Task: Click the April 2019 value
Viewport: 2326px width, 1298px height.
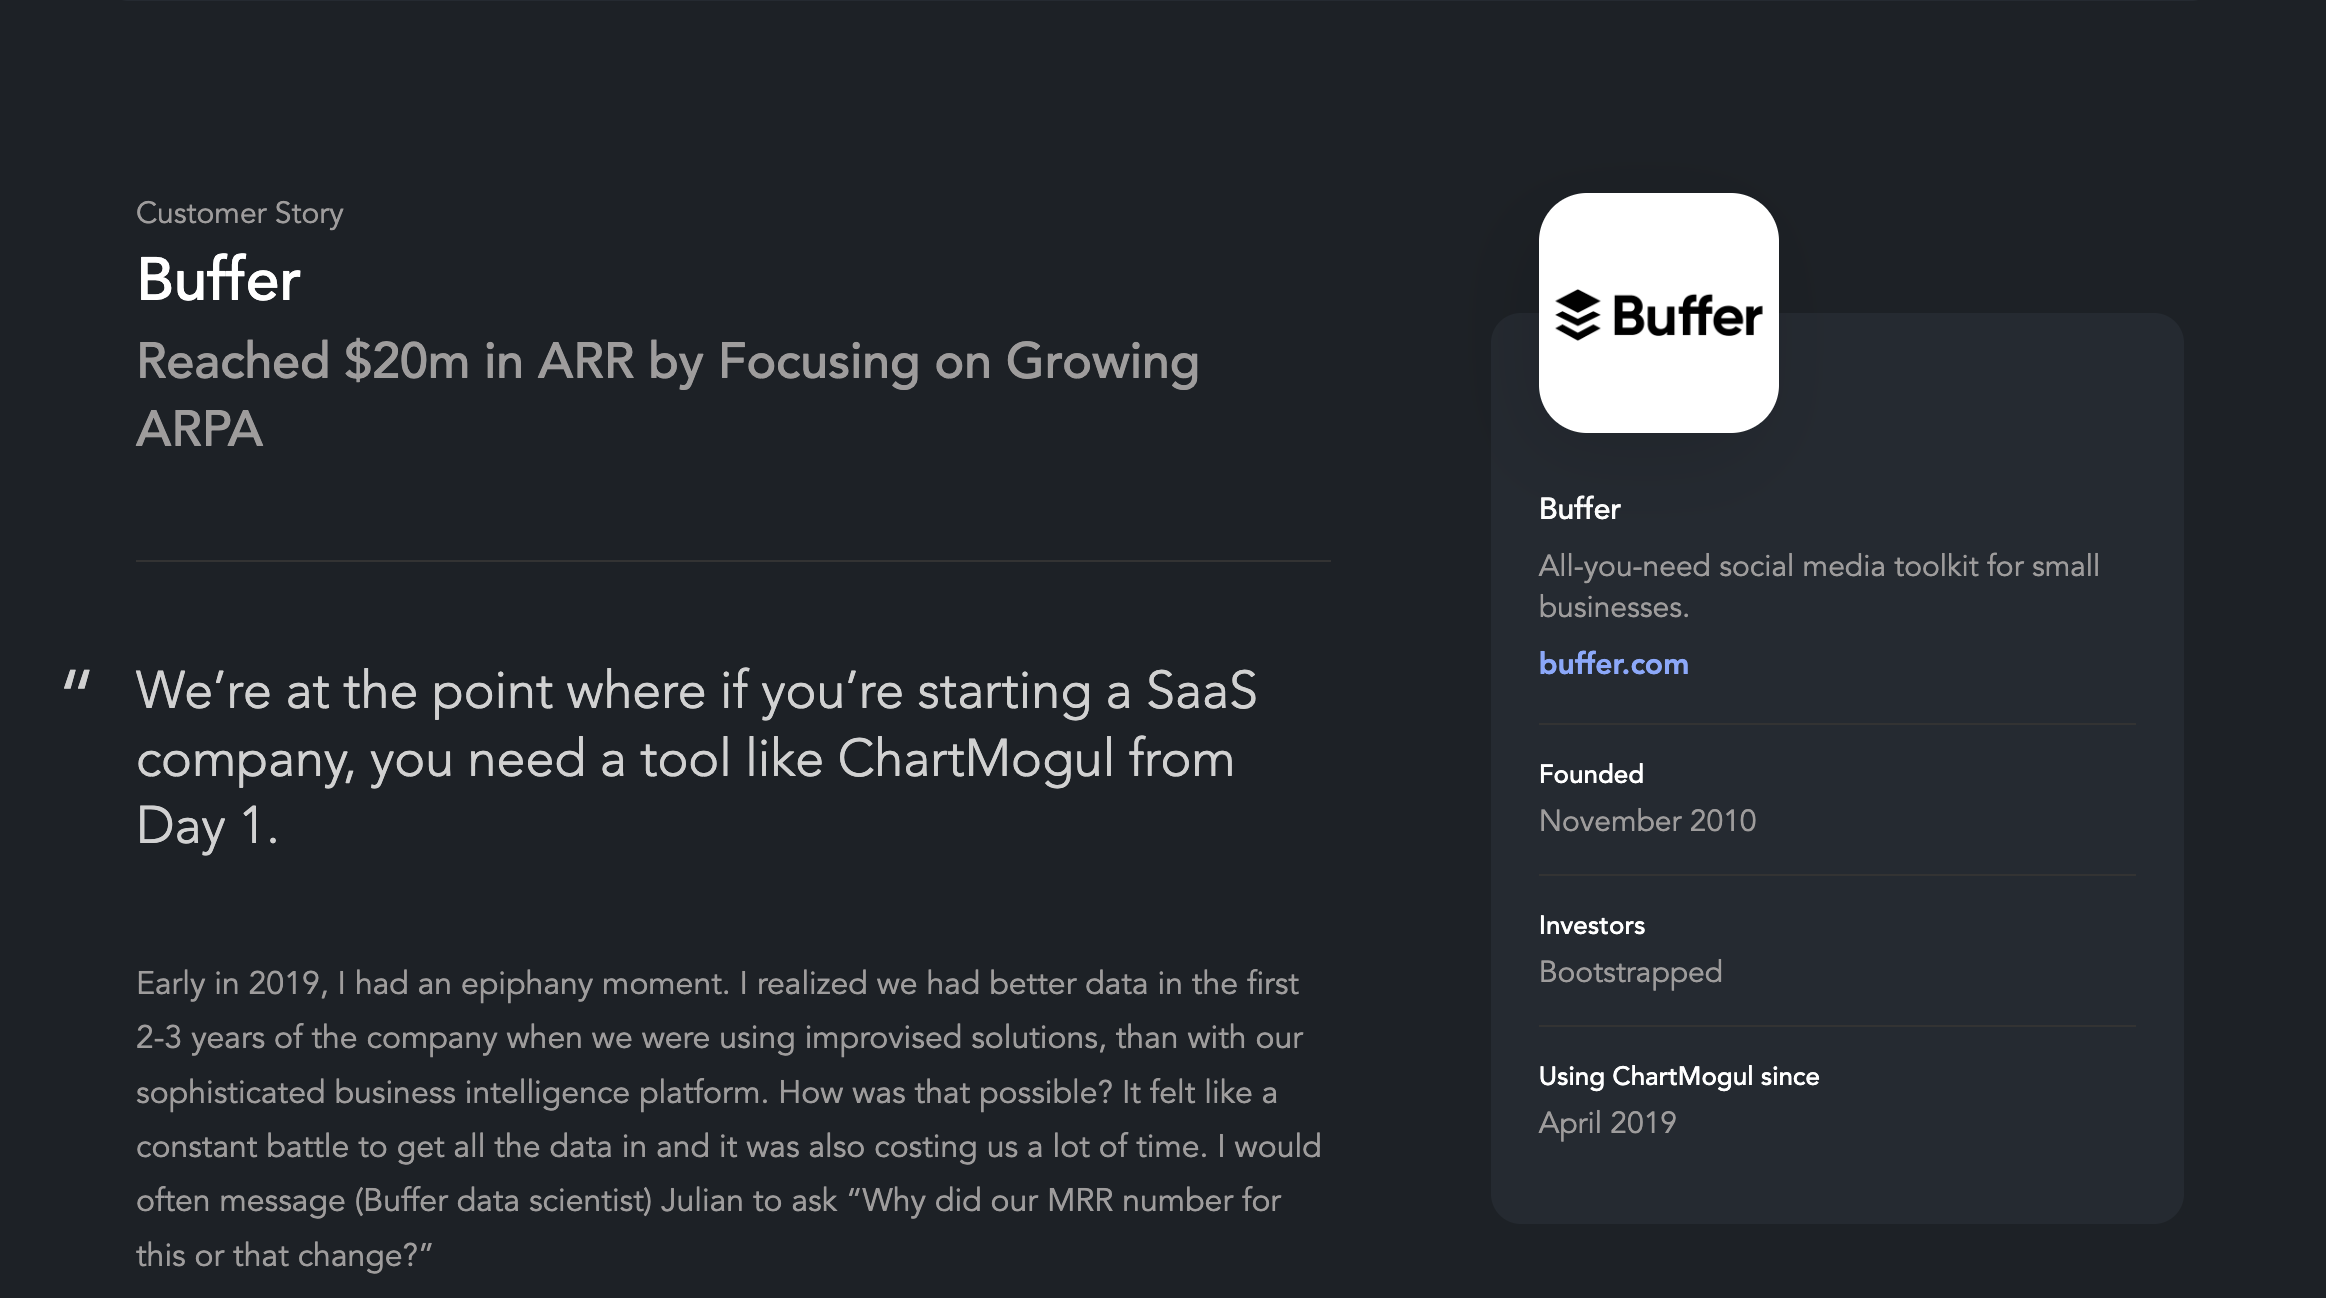Action: pos(1607,1122)
